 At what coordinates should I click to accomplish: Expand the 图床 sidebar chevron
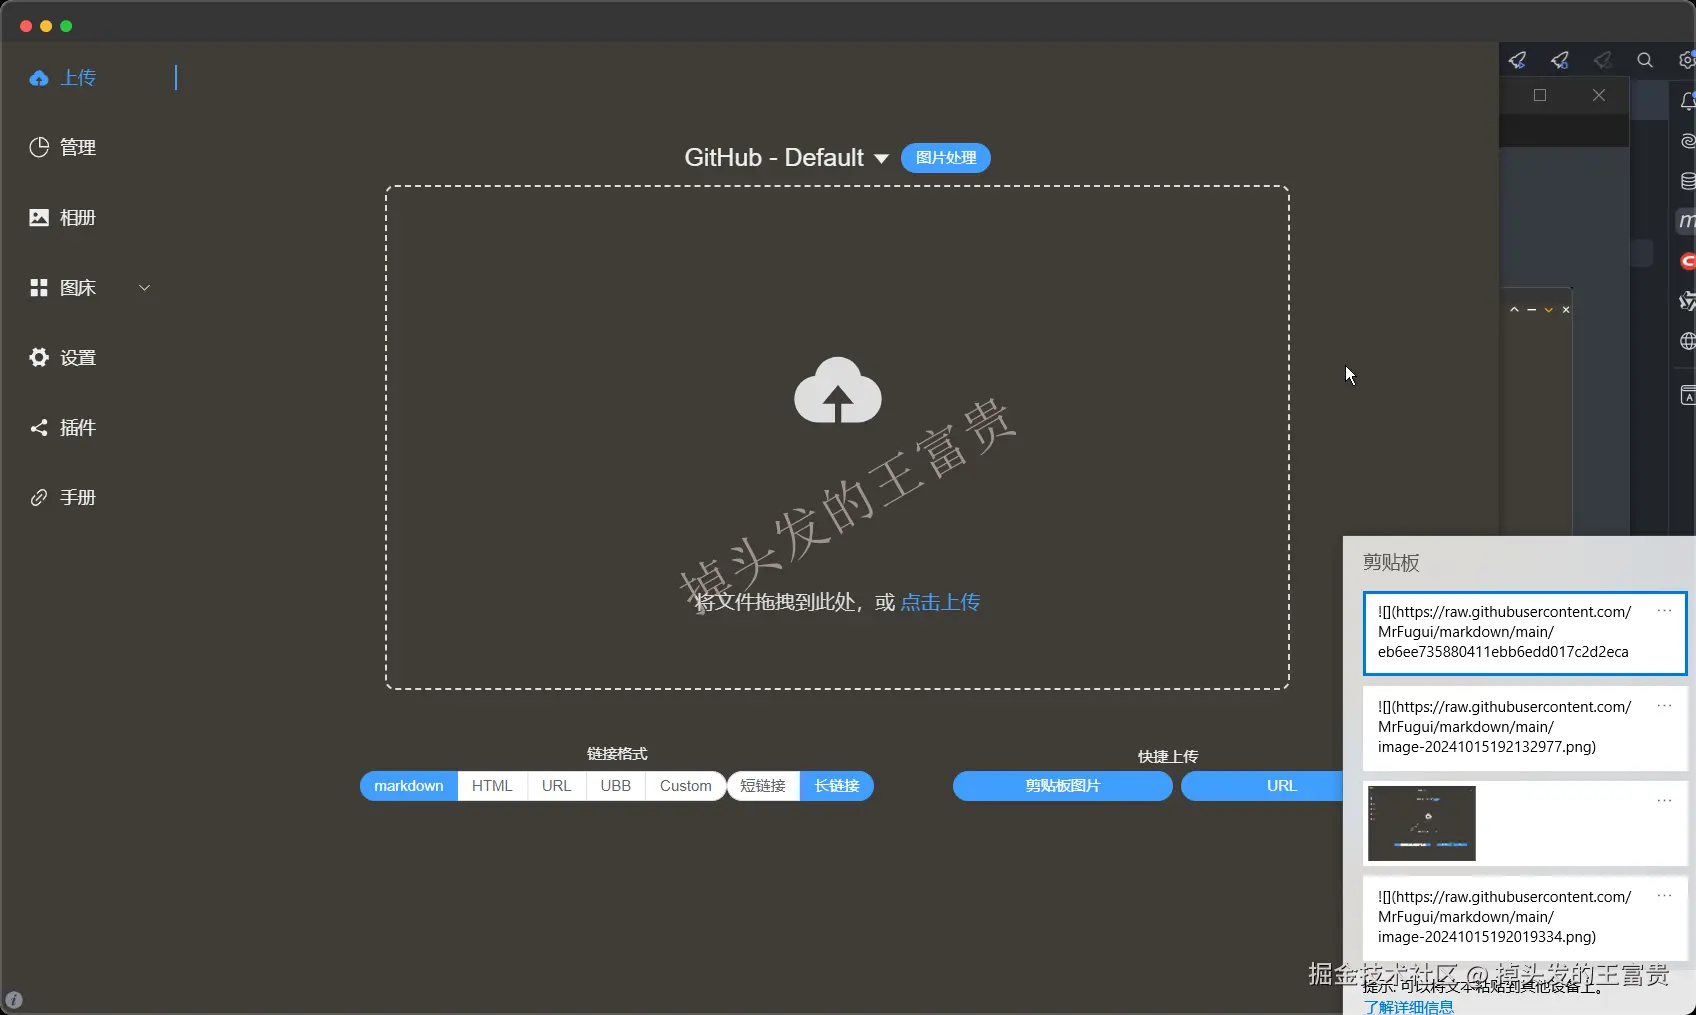point(145,287)
